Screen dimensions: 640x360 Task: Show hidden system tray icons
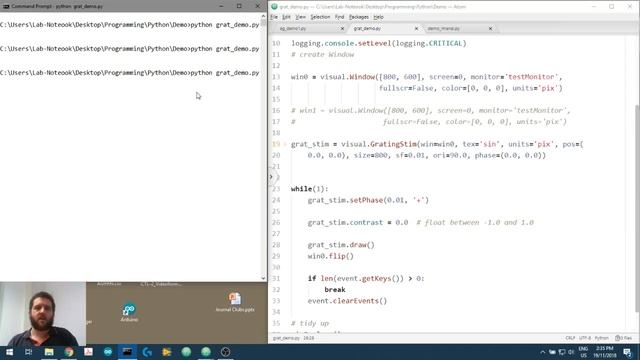coord(542,352)
